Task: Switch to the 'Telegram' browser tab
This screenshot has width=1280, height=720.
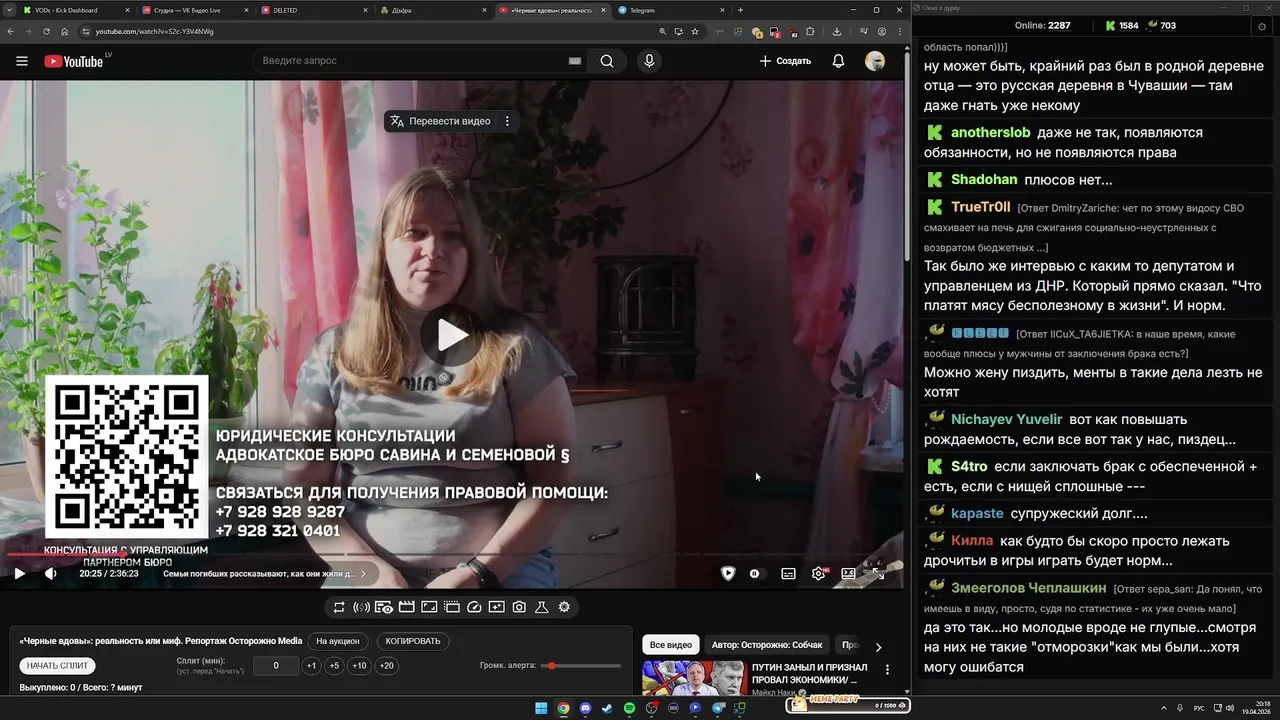Action: point(671,10)
